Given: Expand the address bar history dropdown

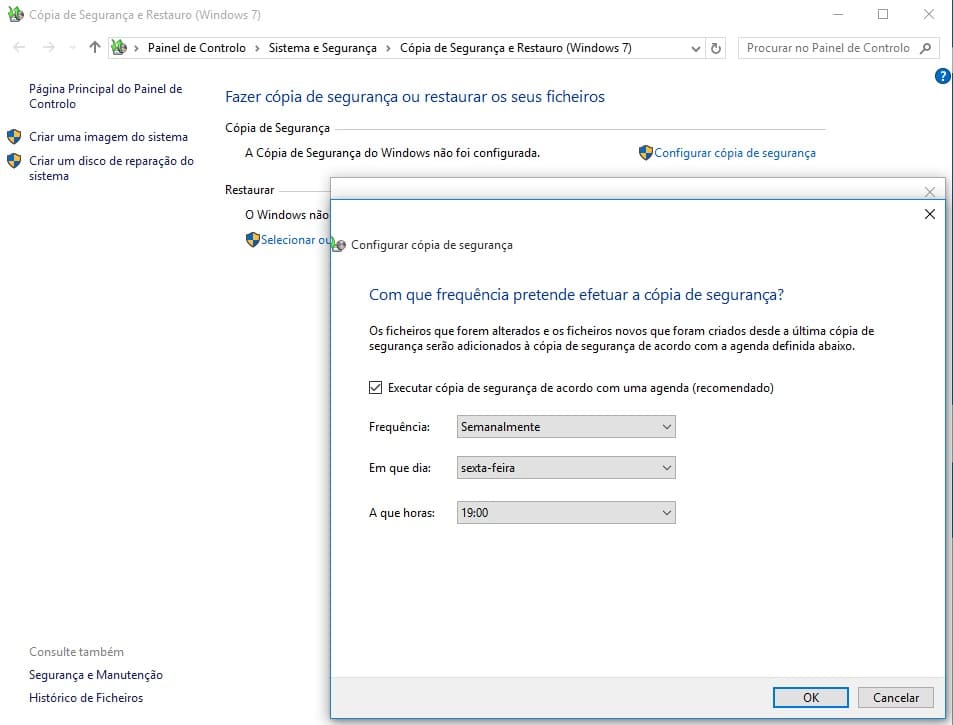Looking at the screenshot, I should (x=696, y=49).
